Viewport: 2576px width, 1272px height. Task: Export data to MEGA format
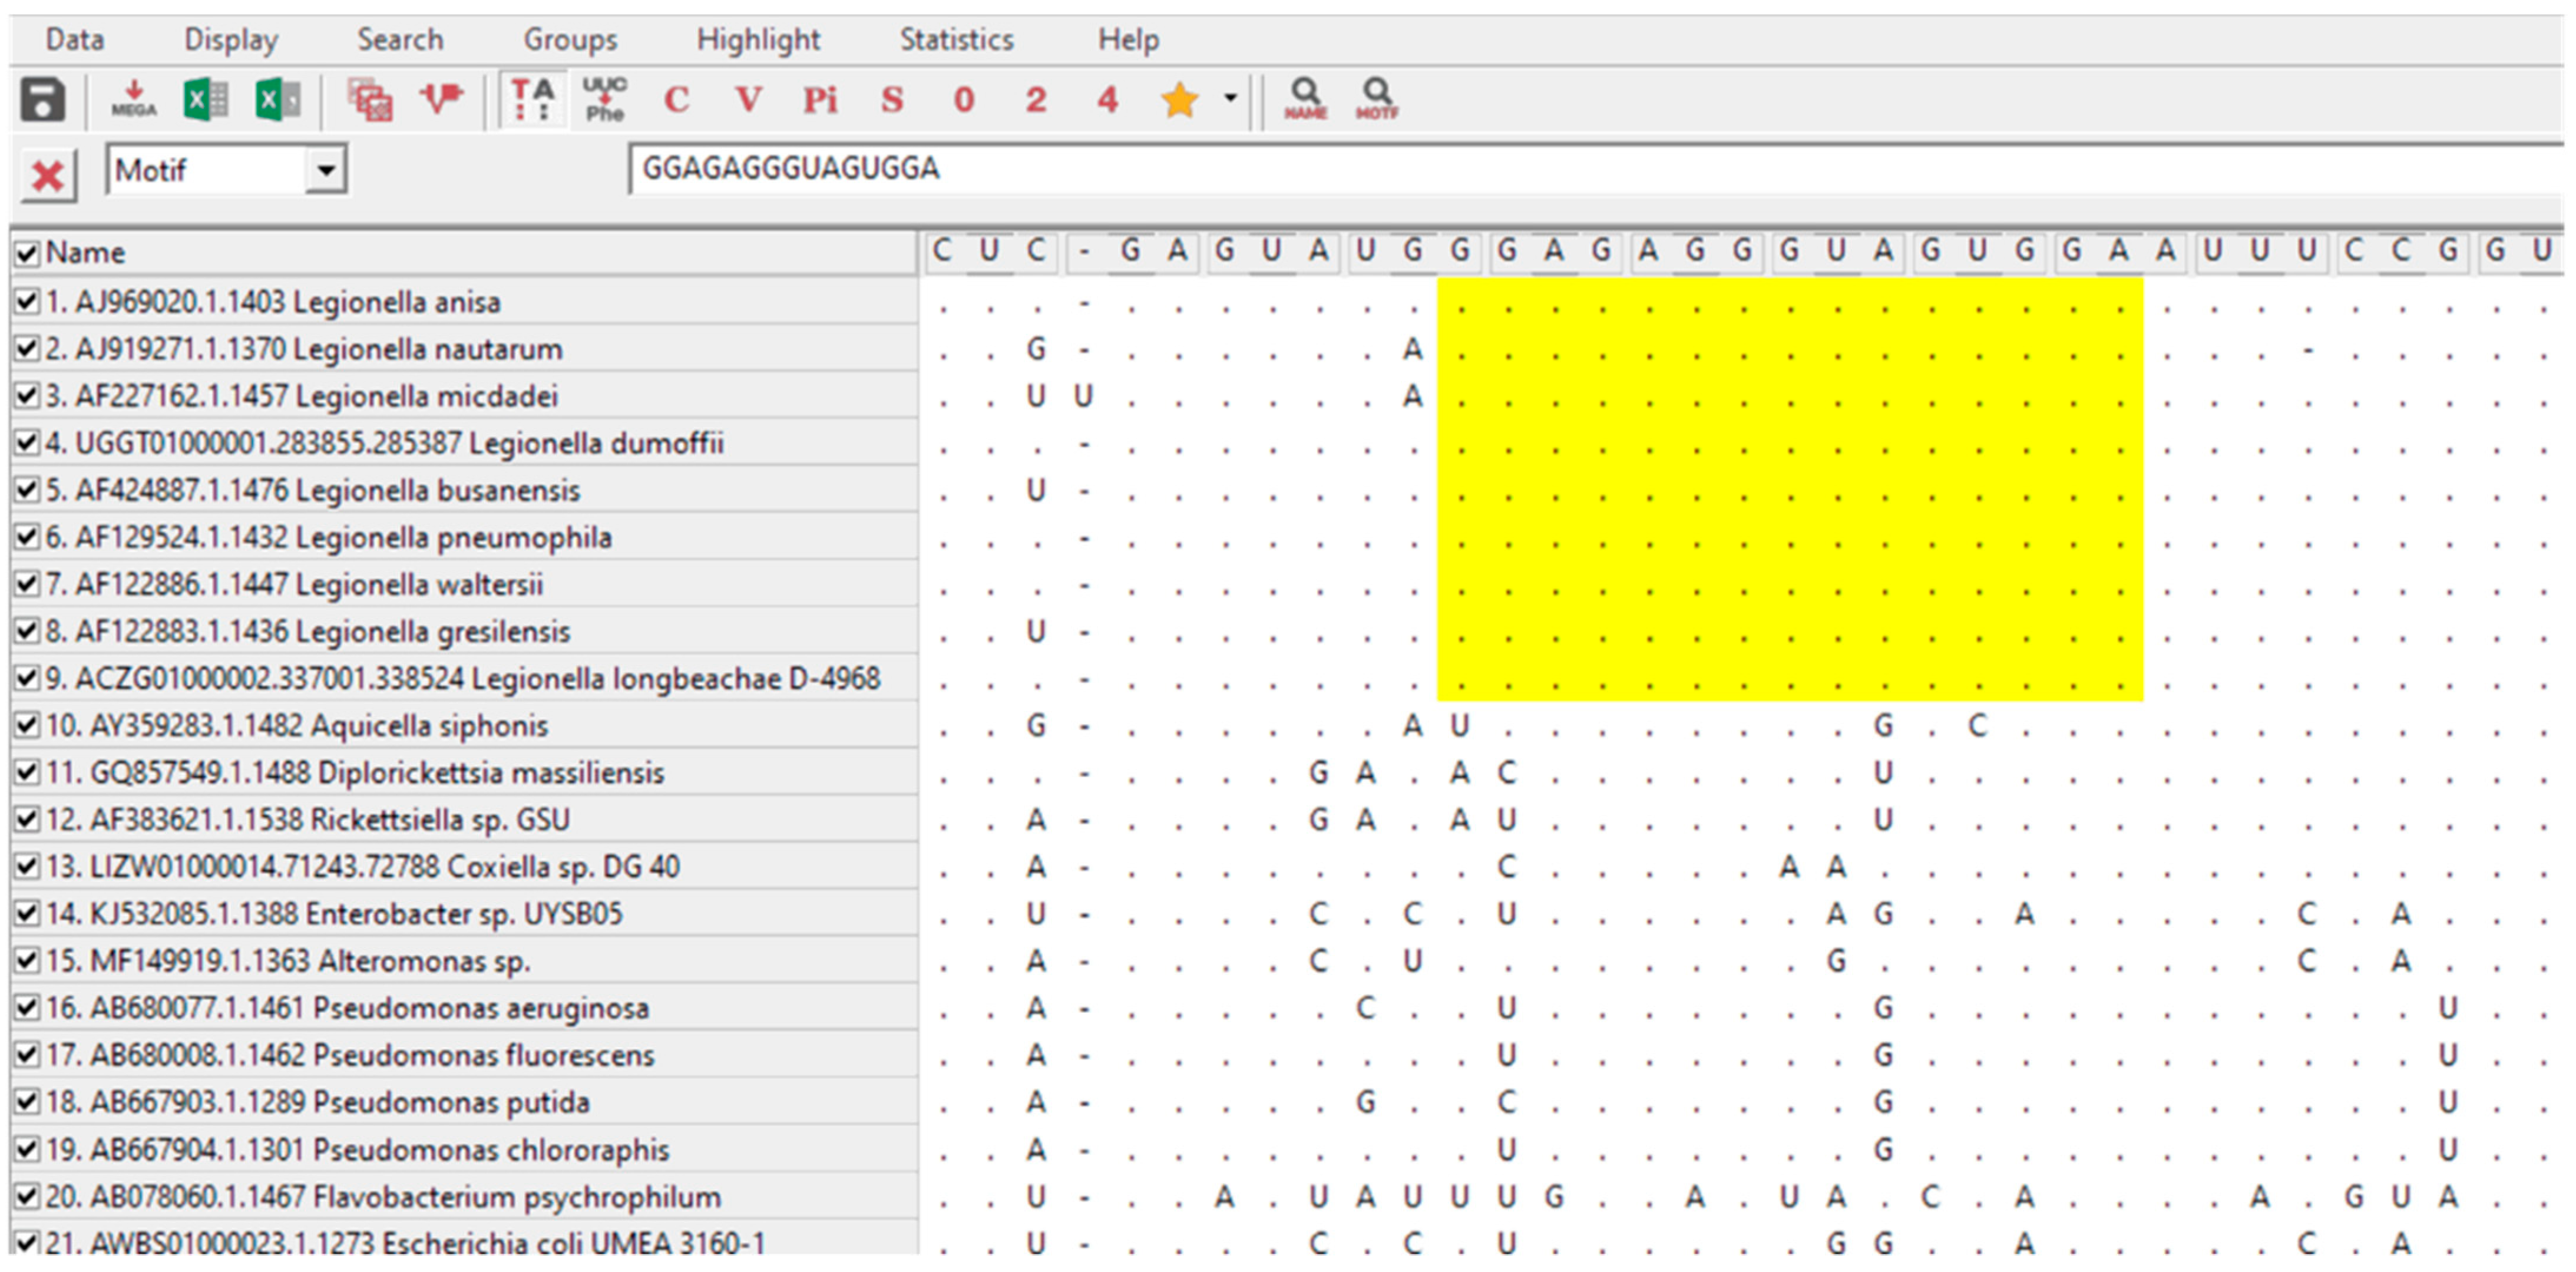pyautogui.click(x=134, y=100)
